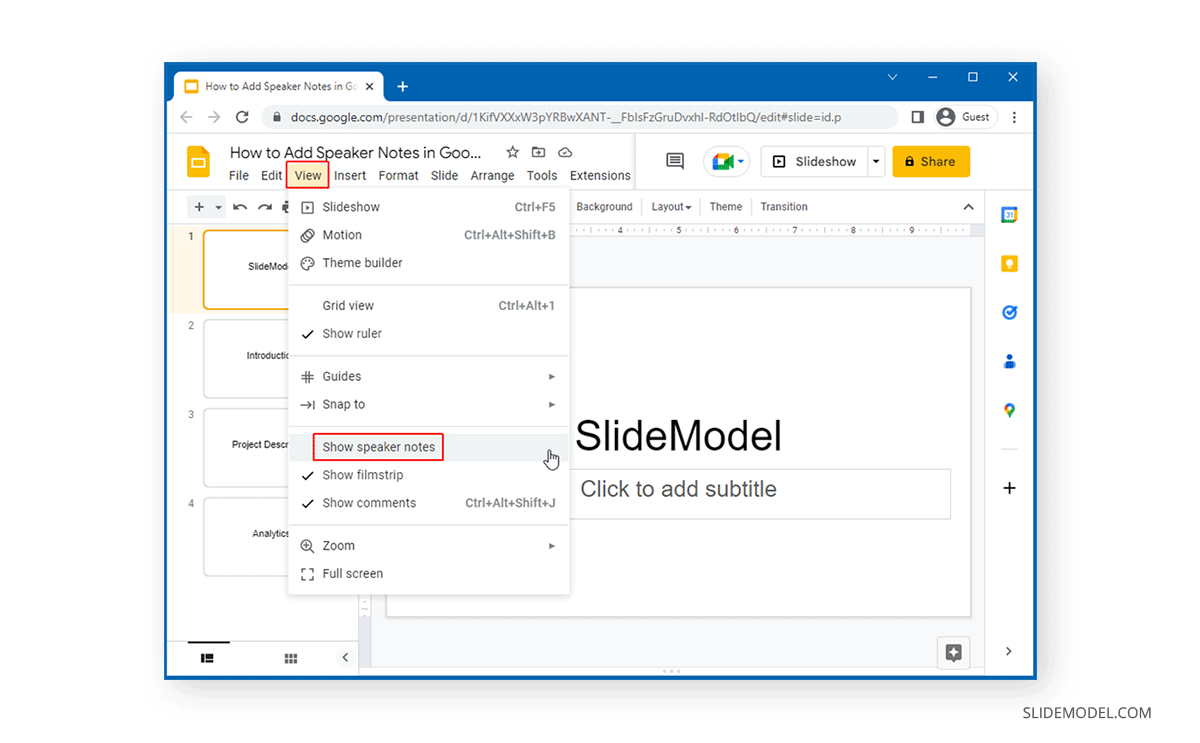Open Google Tasks from the side panel

1009,312
